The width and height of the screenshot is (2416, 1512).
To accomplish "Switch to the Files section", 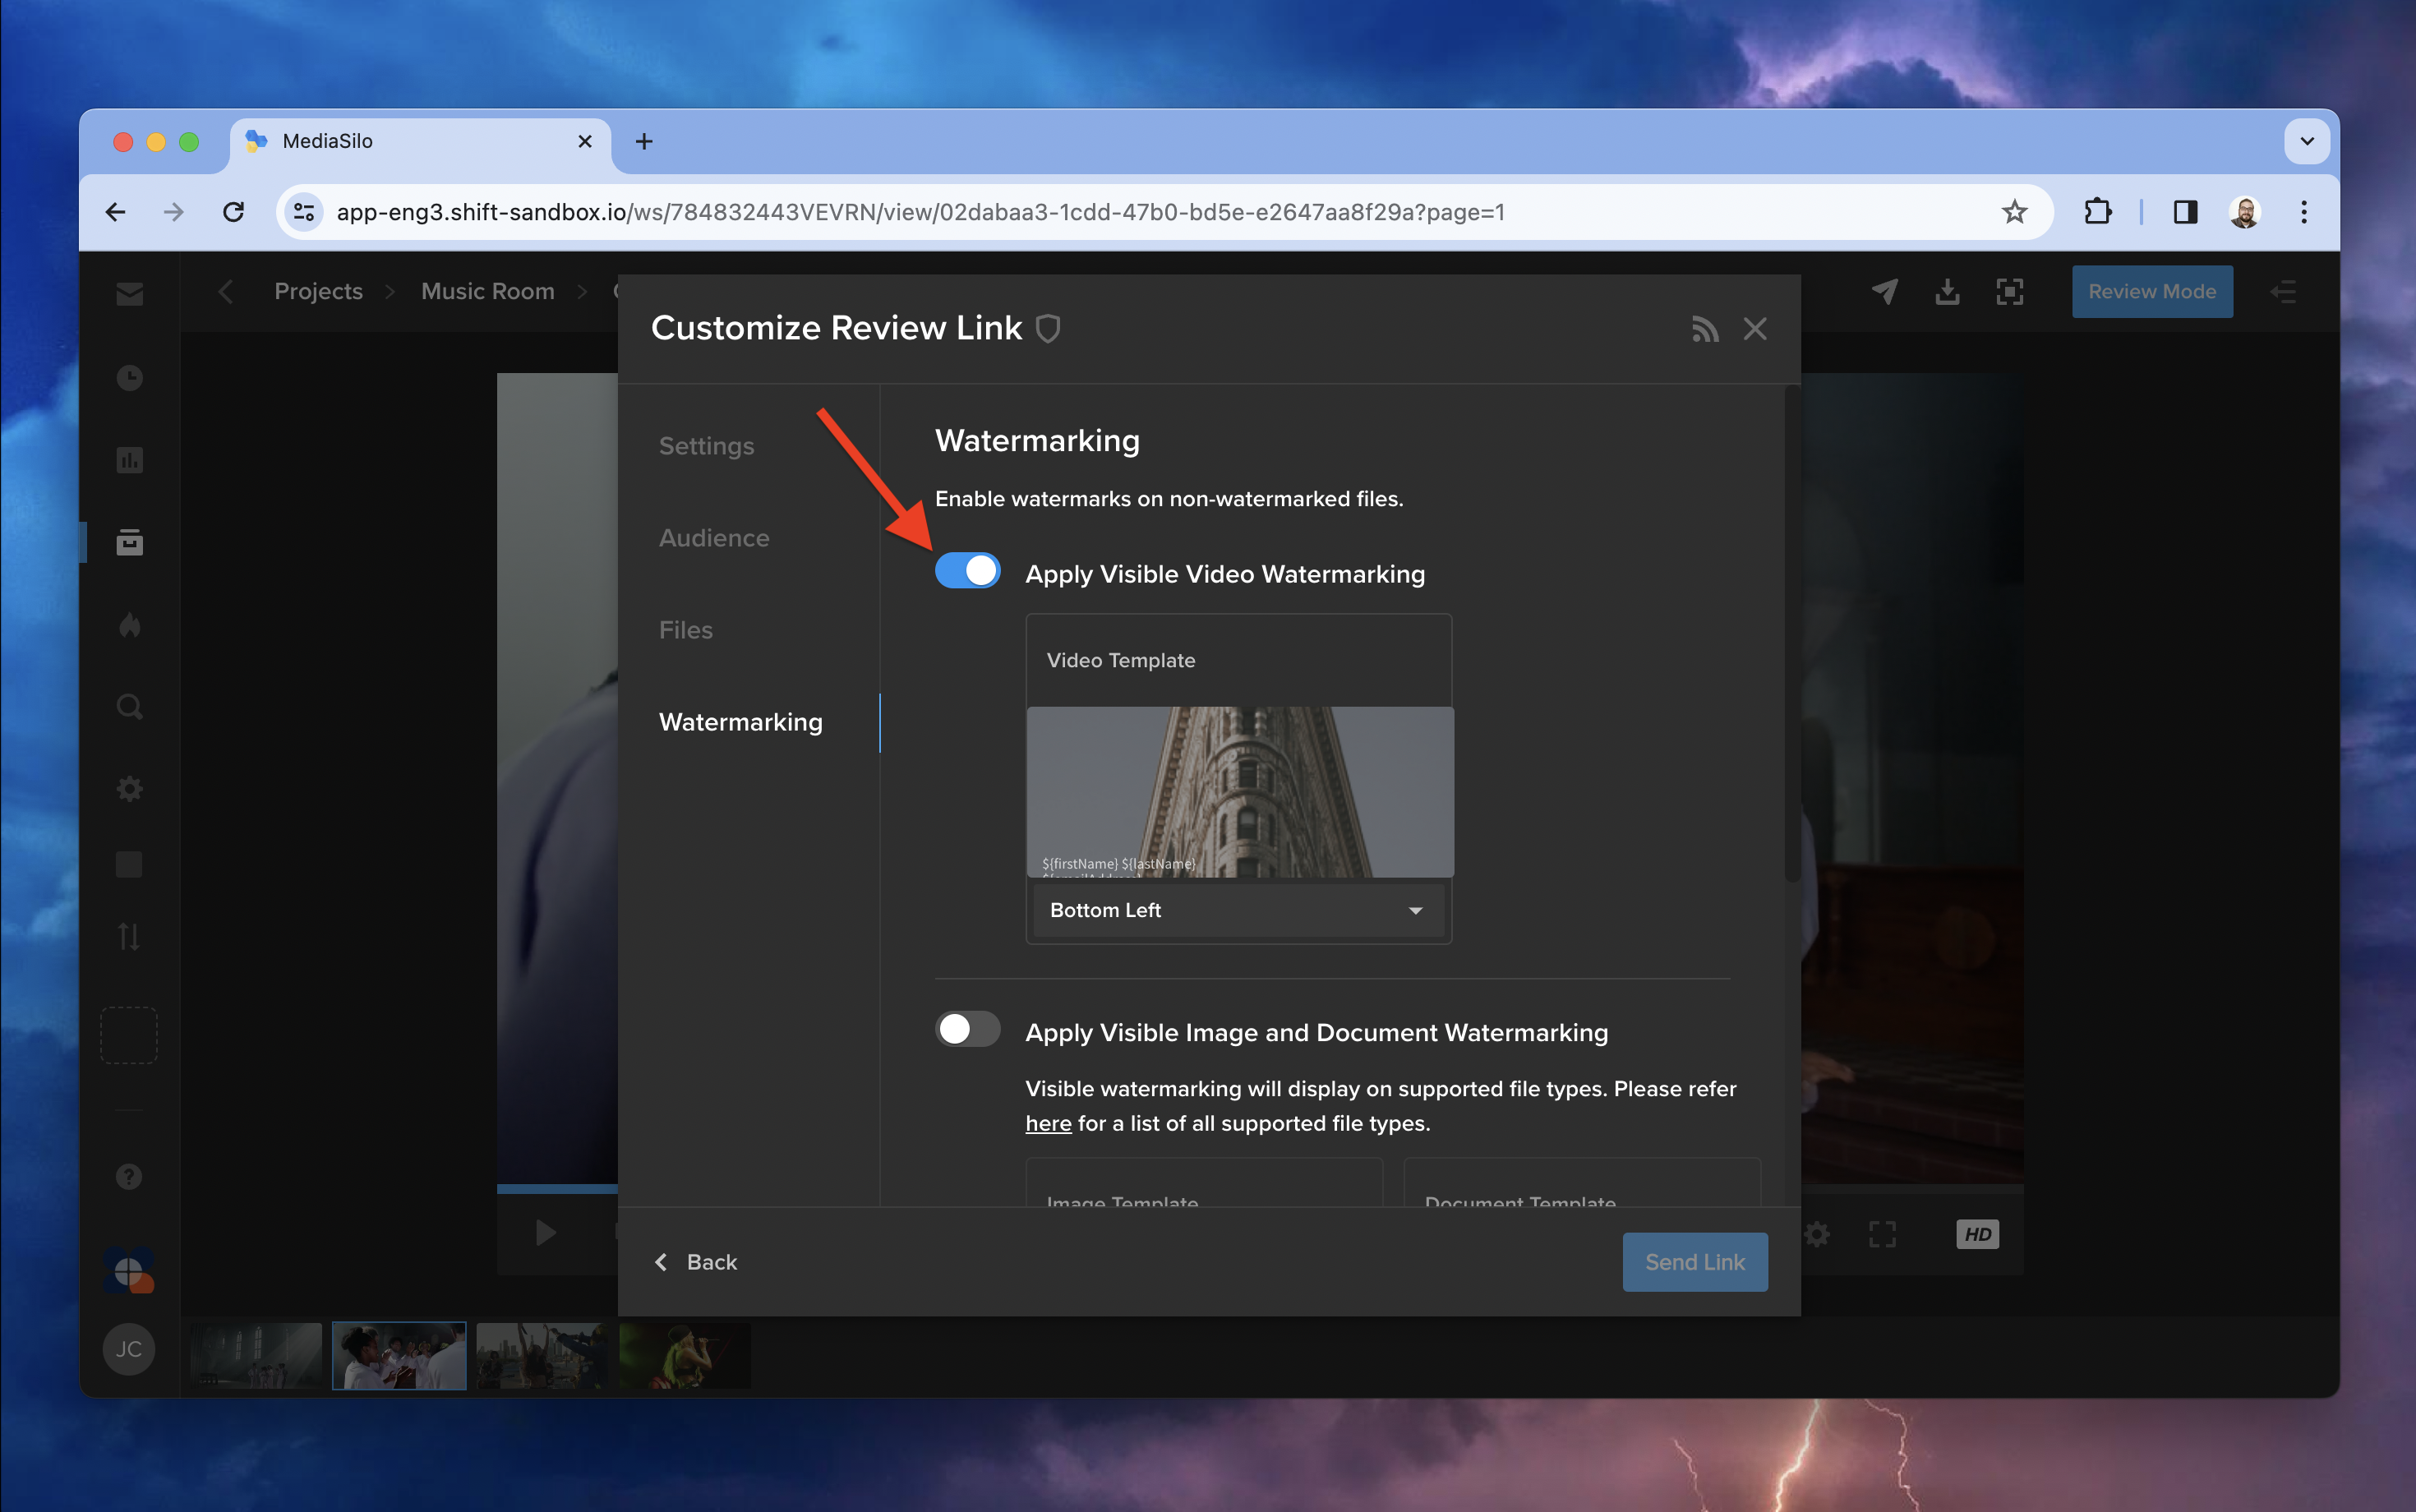I will 686,630.
